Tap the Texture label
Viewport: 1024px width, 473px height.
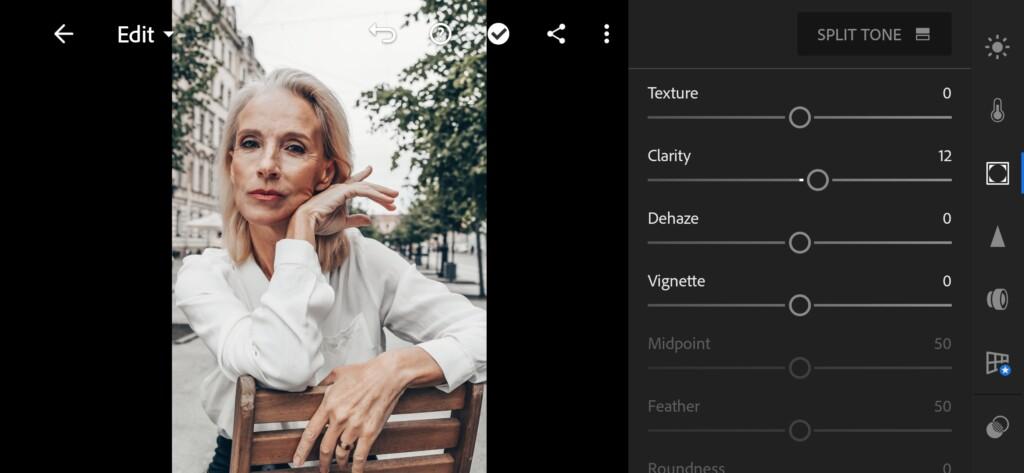click(x=673, y=93)
